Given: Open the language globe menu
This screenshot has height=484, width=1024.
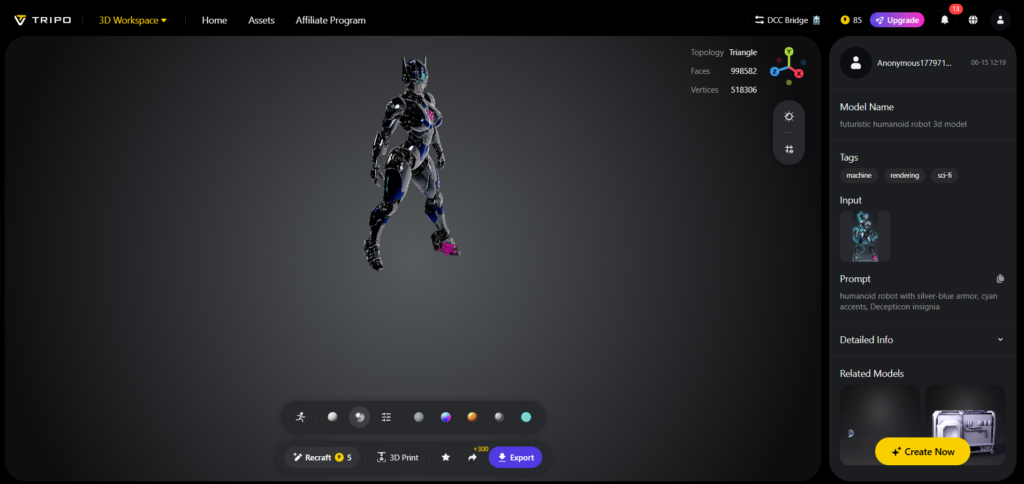Looking at the screenshot, I should [973, 20].
